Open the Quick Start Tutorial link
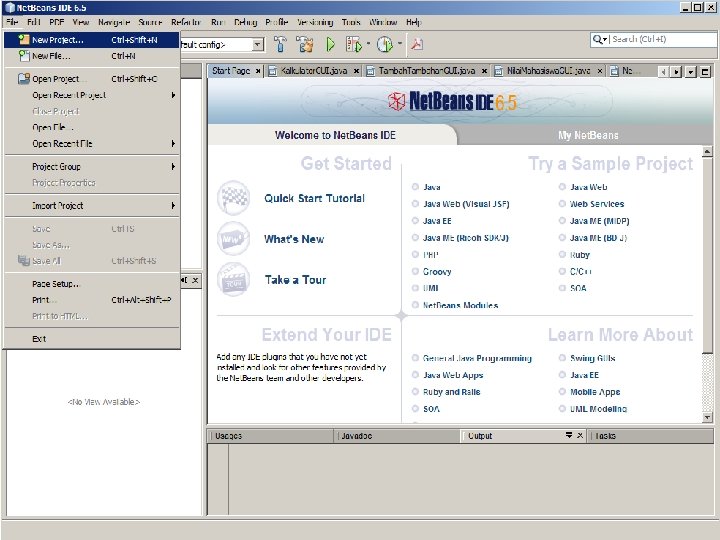Image resolution: width=720 pixels, height=540 pixels. click(315, 198)
